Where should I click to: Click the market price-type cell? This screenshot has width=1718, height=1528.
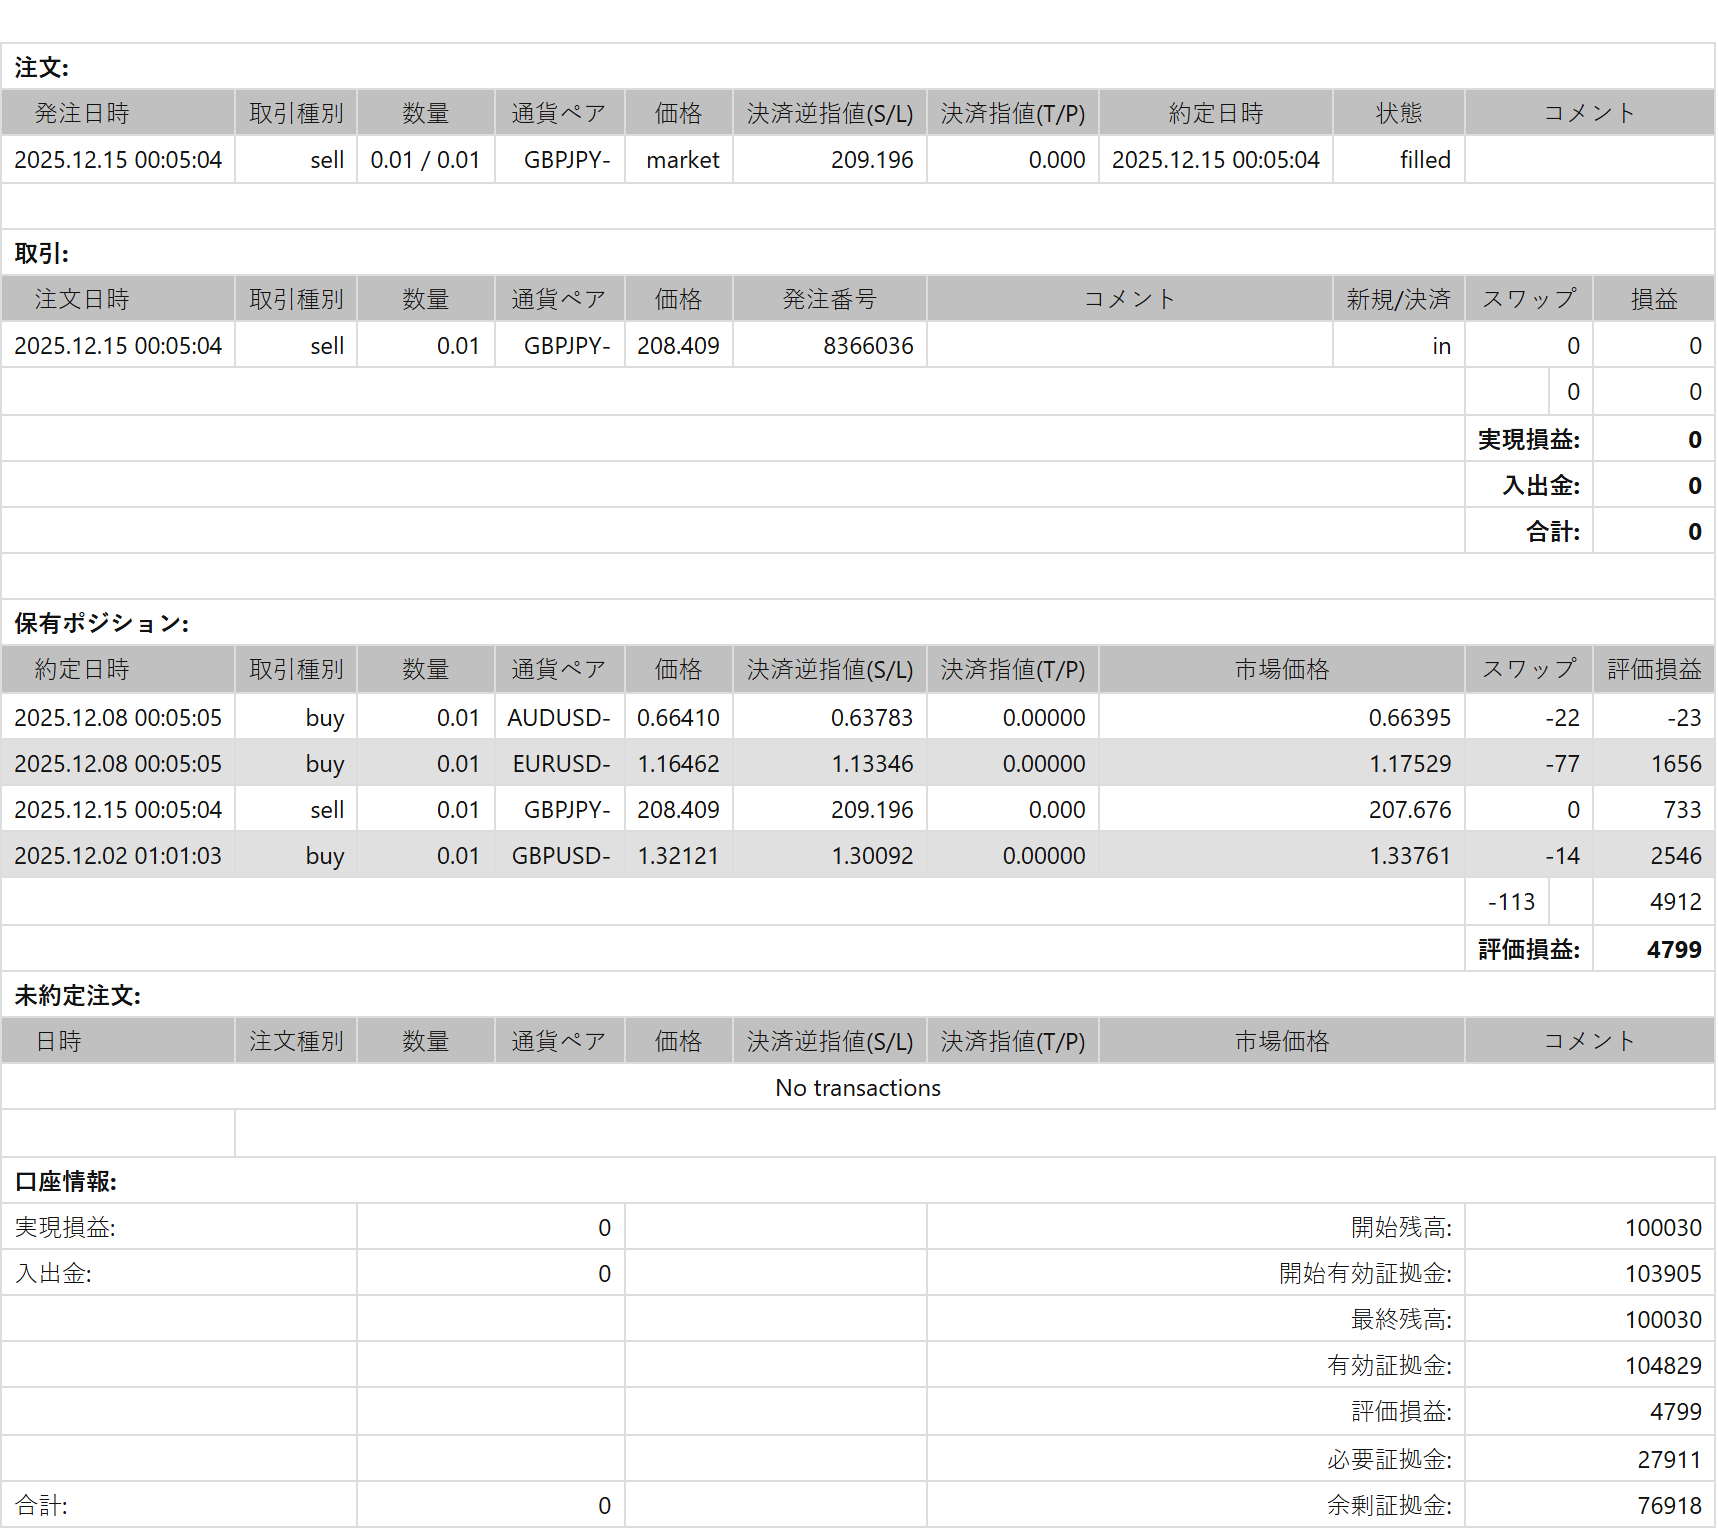pos(682,160)
